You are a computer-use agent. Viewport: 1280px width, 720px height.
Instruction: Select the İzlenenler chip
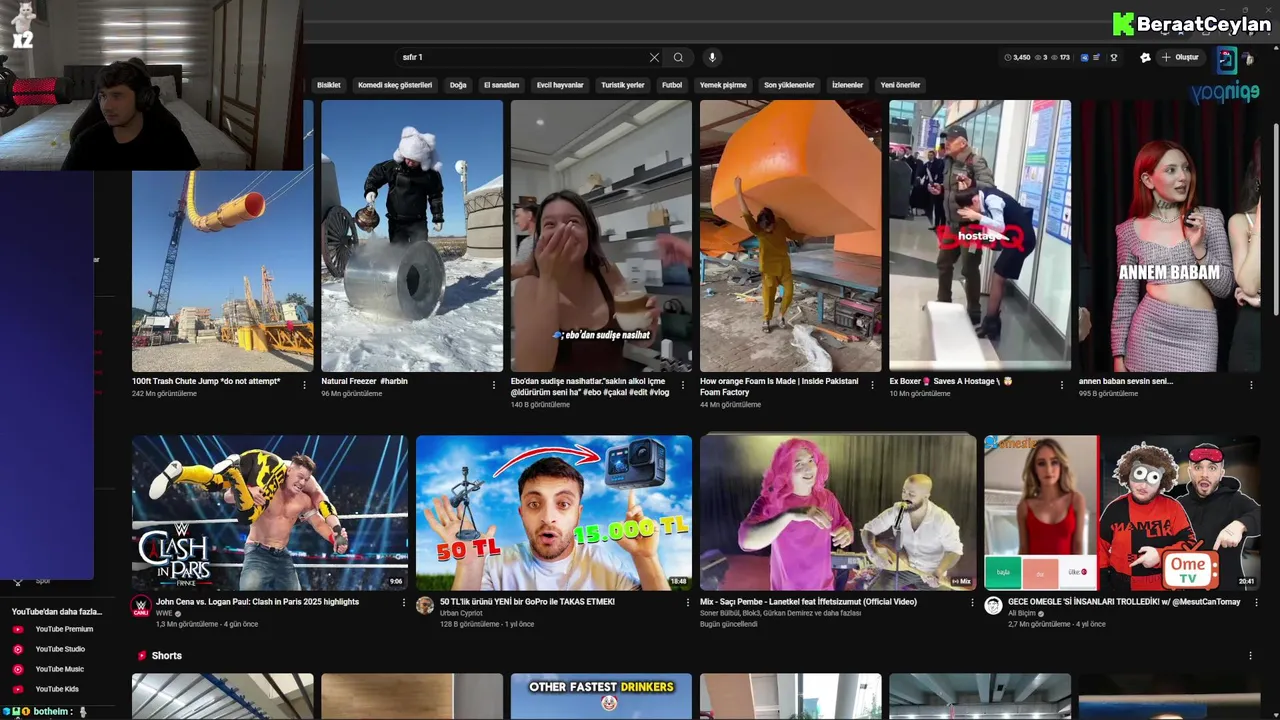[x=847, y=85]
